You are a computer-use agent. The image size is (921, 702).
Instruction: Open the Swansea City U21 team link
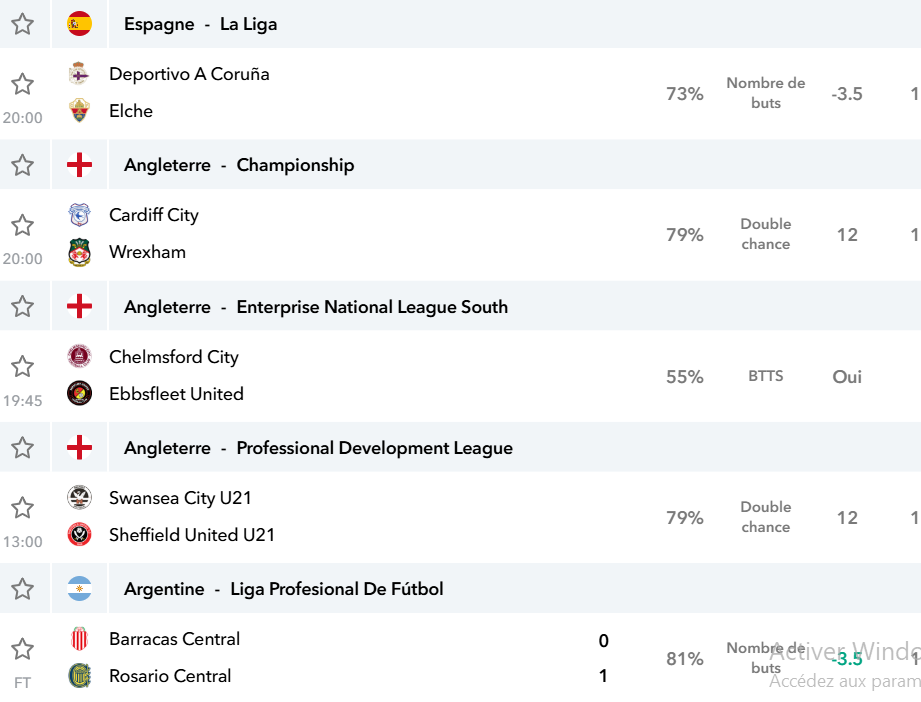pyautogui.click(x=180, y=498)
